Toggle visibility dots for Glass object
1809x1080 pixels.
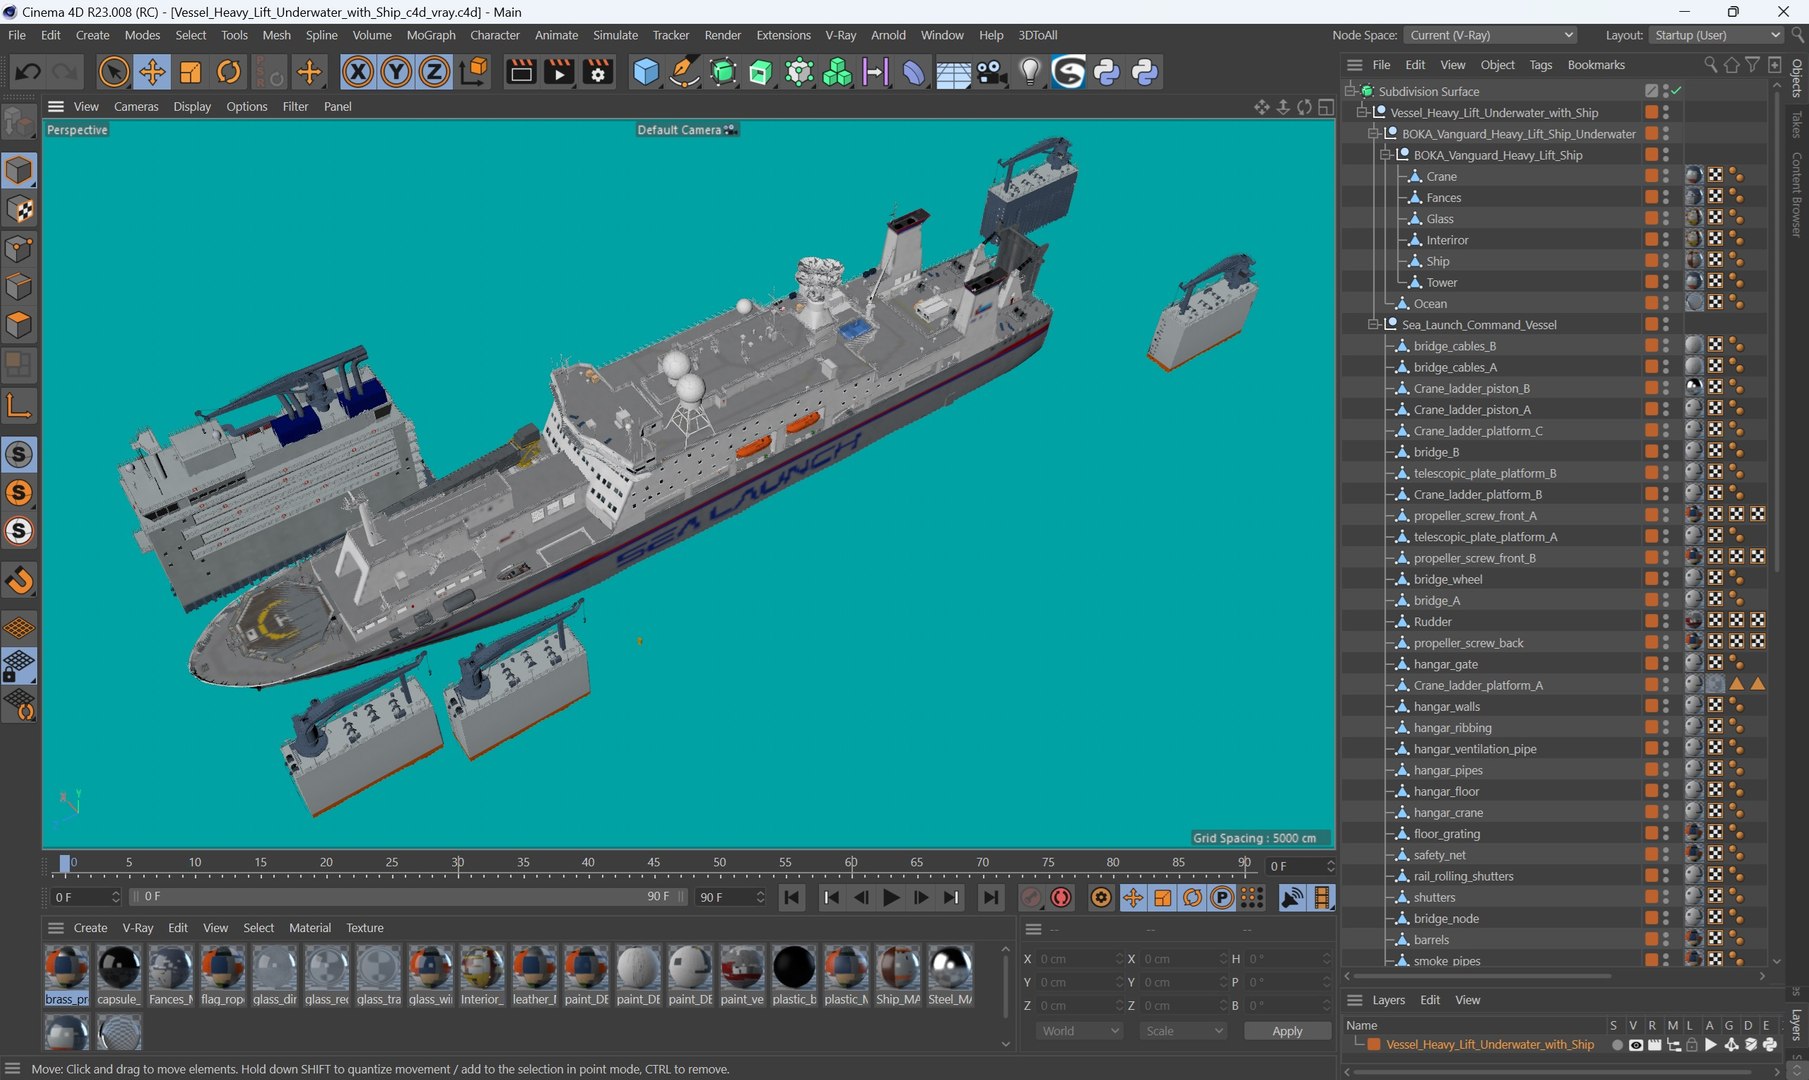tap(1666, 219)
